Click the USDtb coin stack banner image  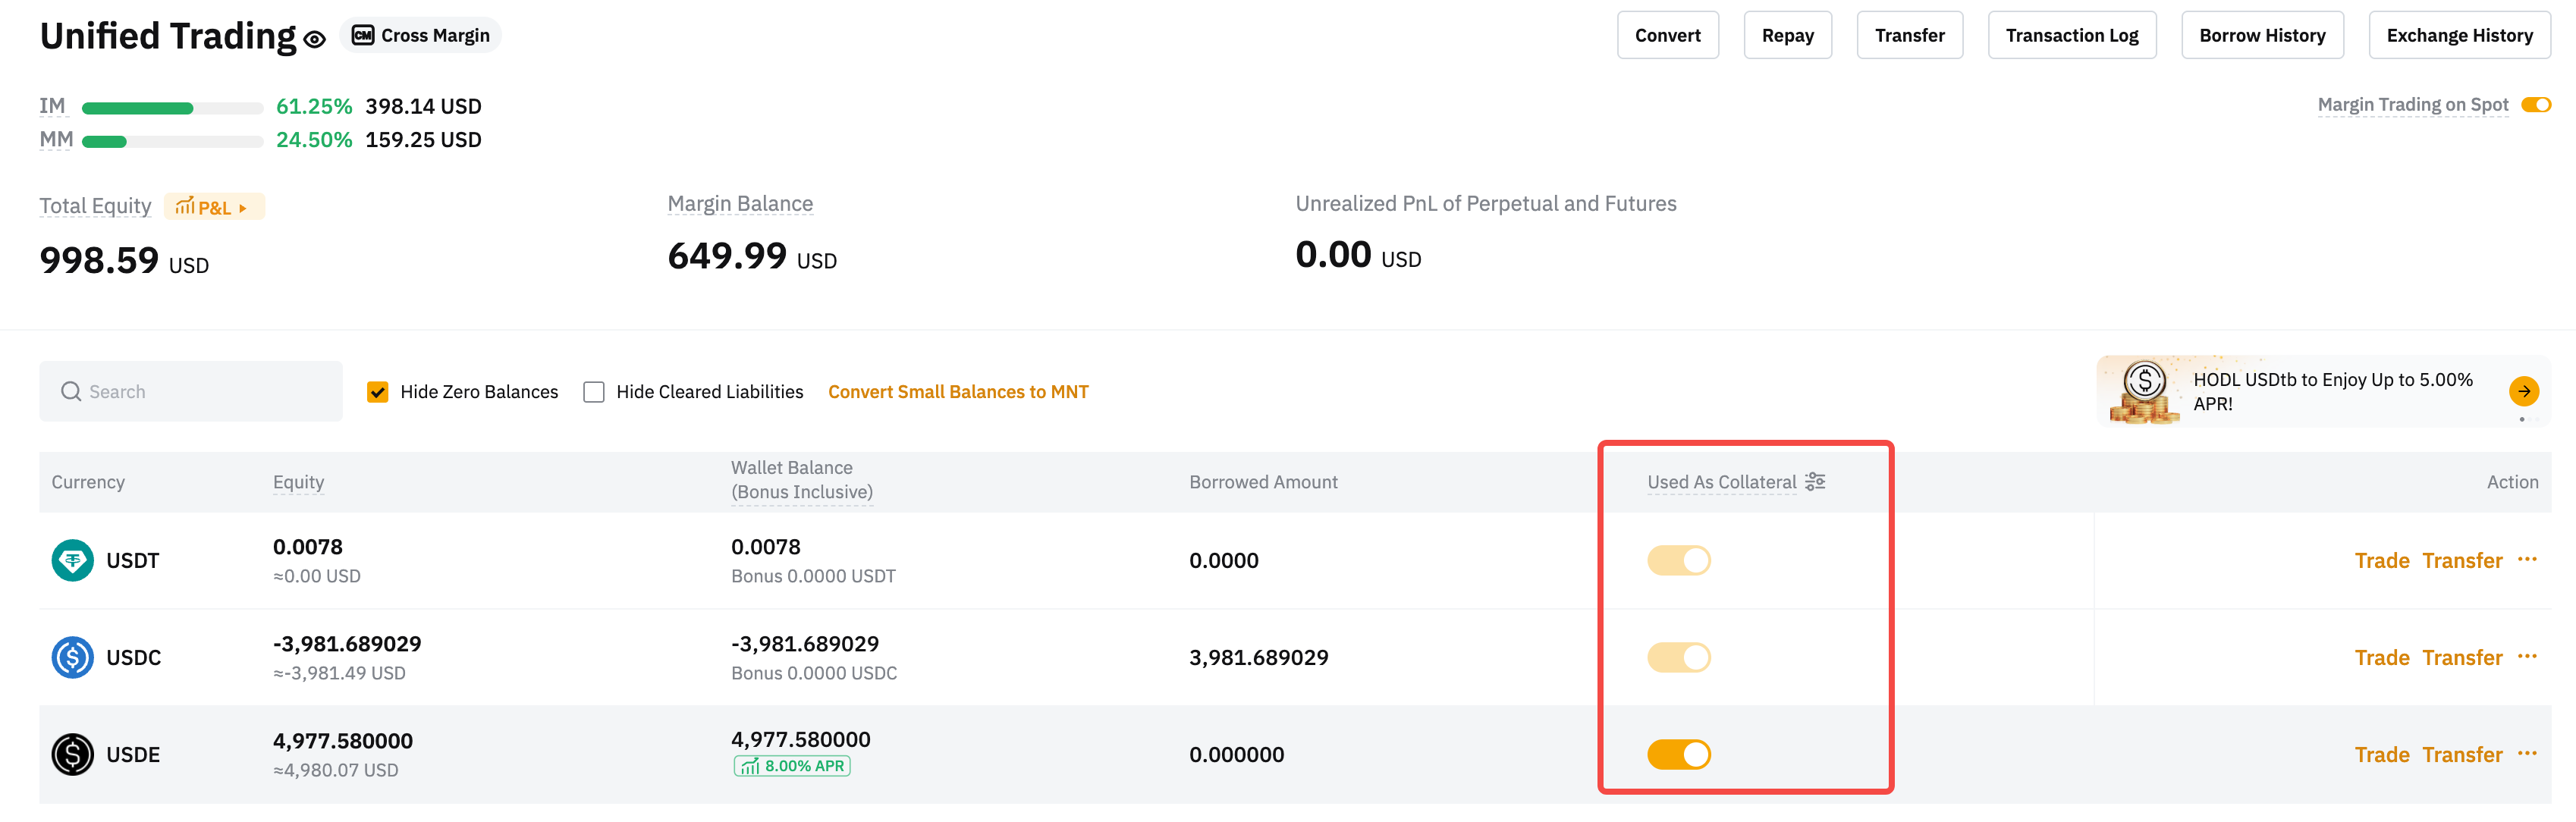pos(2144,392)
